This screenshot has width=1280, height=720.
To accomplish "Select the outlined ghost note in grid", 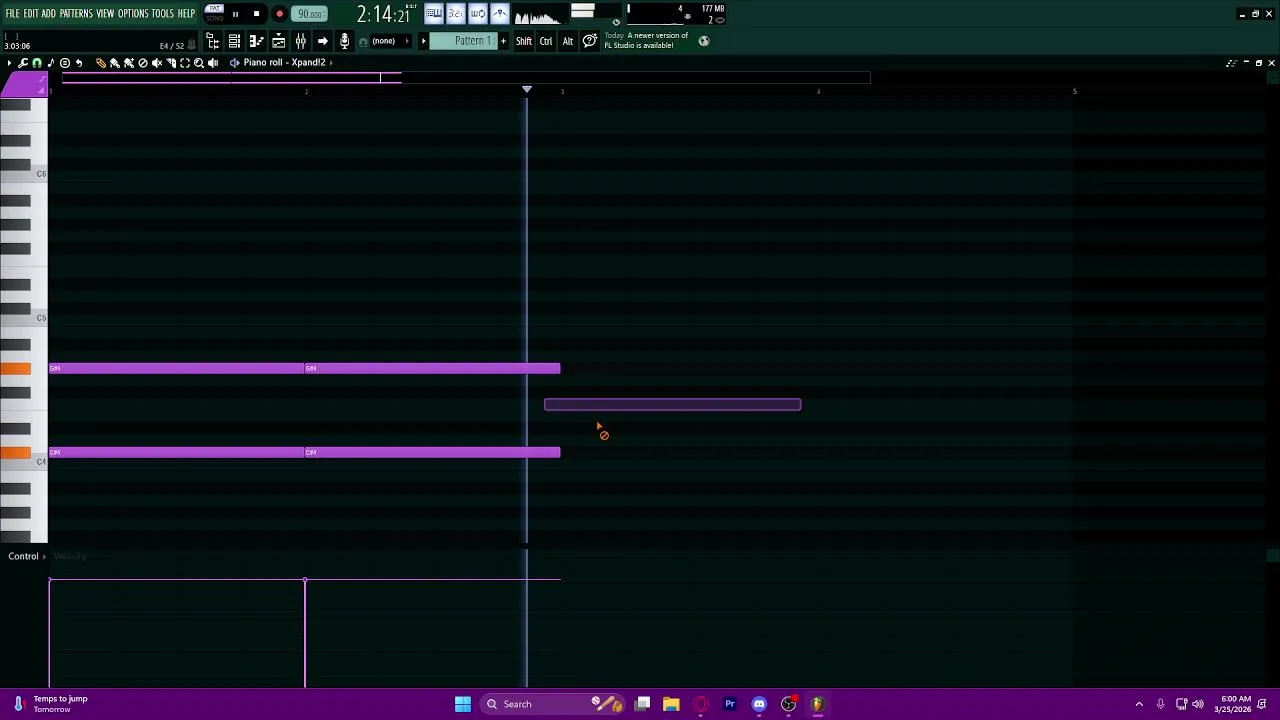I will click(672, 404).
